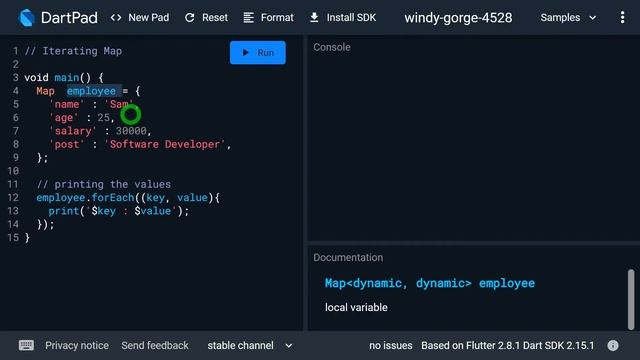Image resolution: width=640 pixels, height=360 pixels.
Task: Click 'main' in the void main line
Action: tap(67, 78)
